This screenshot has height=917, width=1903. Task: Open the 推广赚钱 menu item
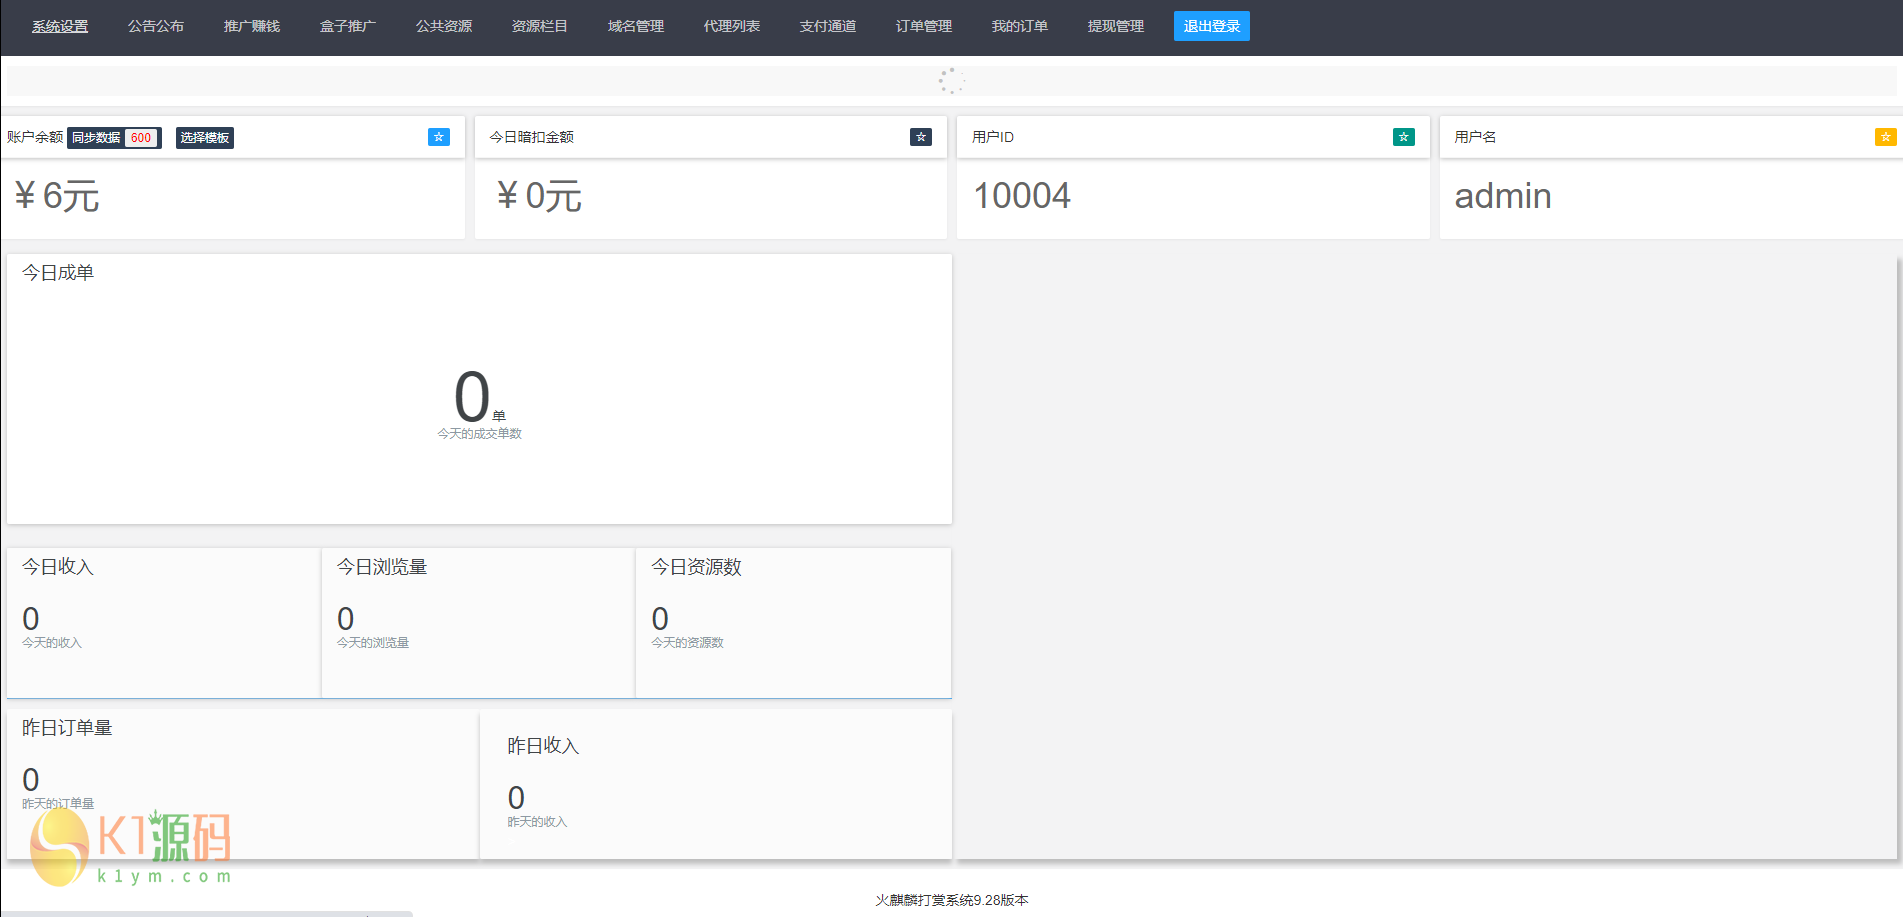click(x=252, y=26)
